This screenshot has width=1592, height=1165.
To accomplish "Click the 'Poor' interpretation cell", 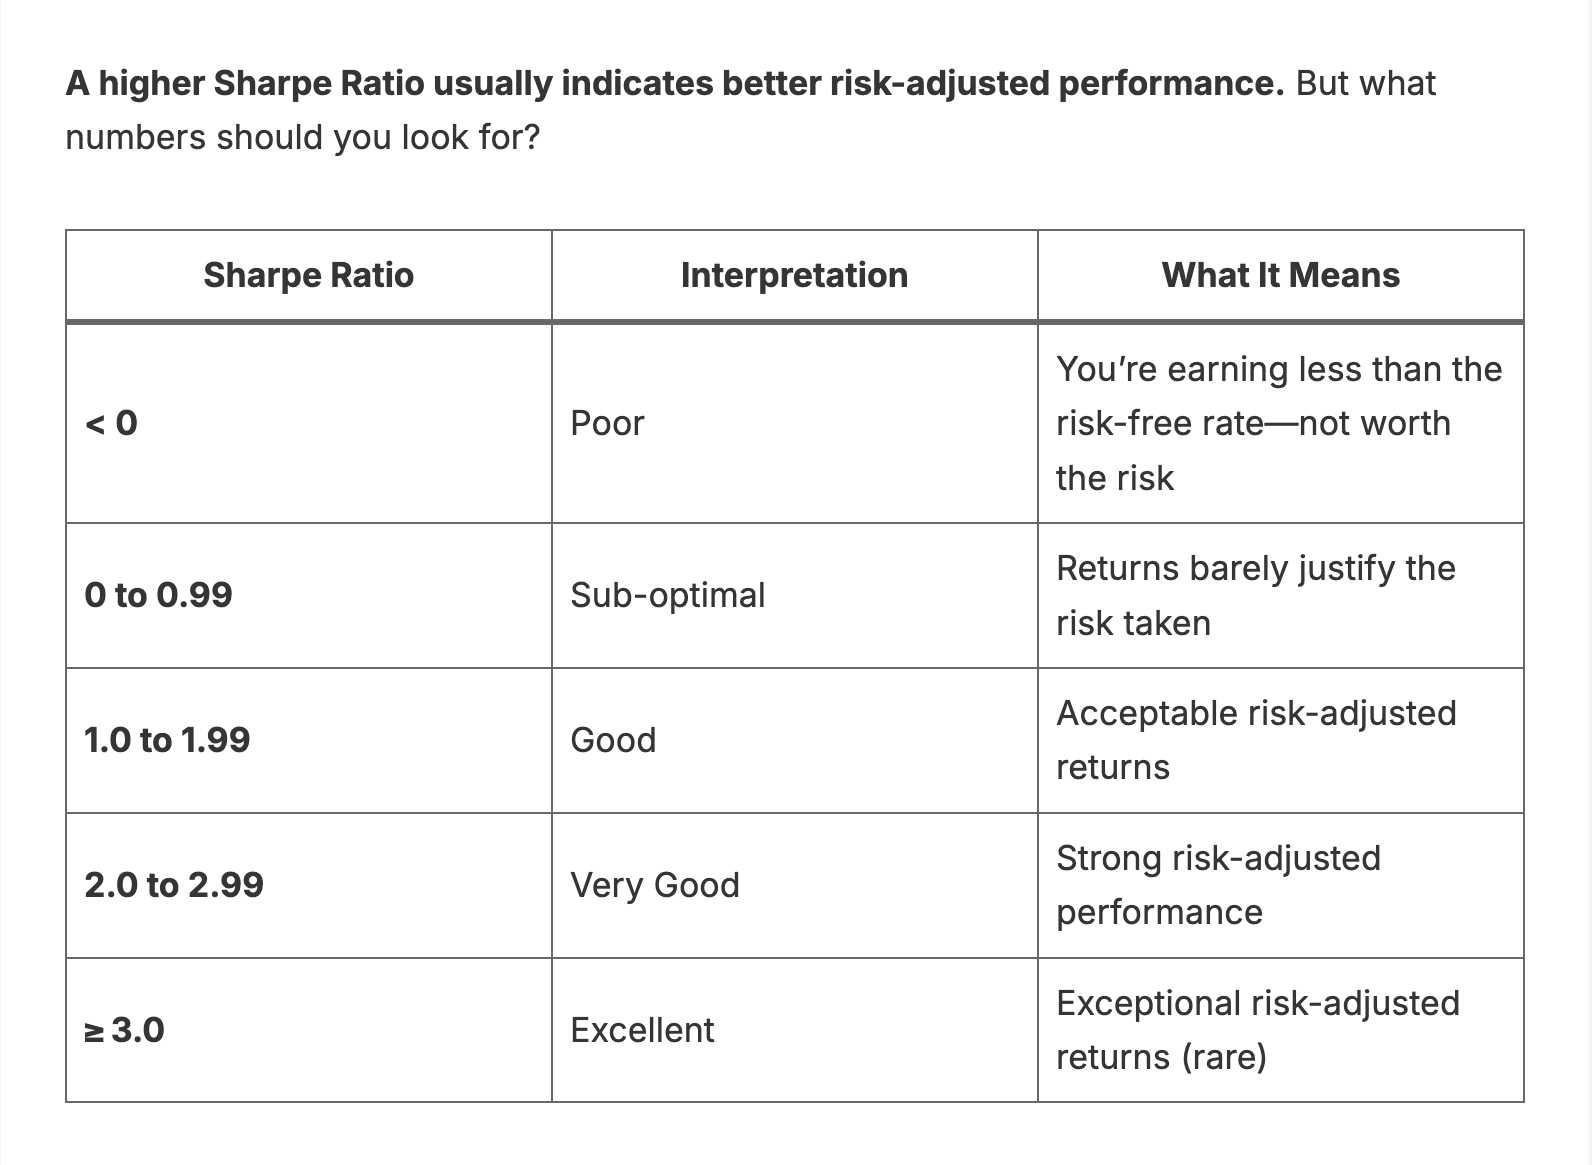I will (607, 423).
